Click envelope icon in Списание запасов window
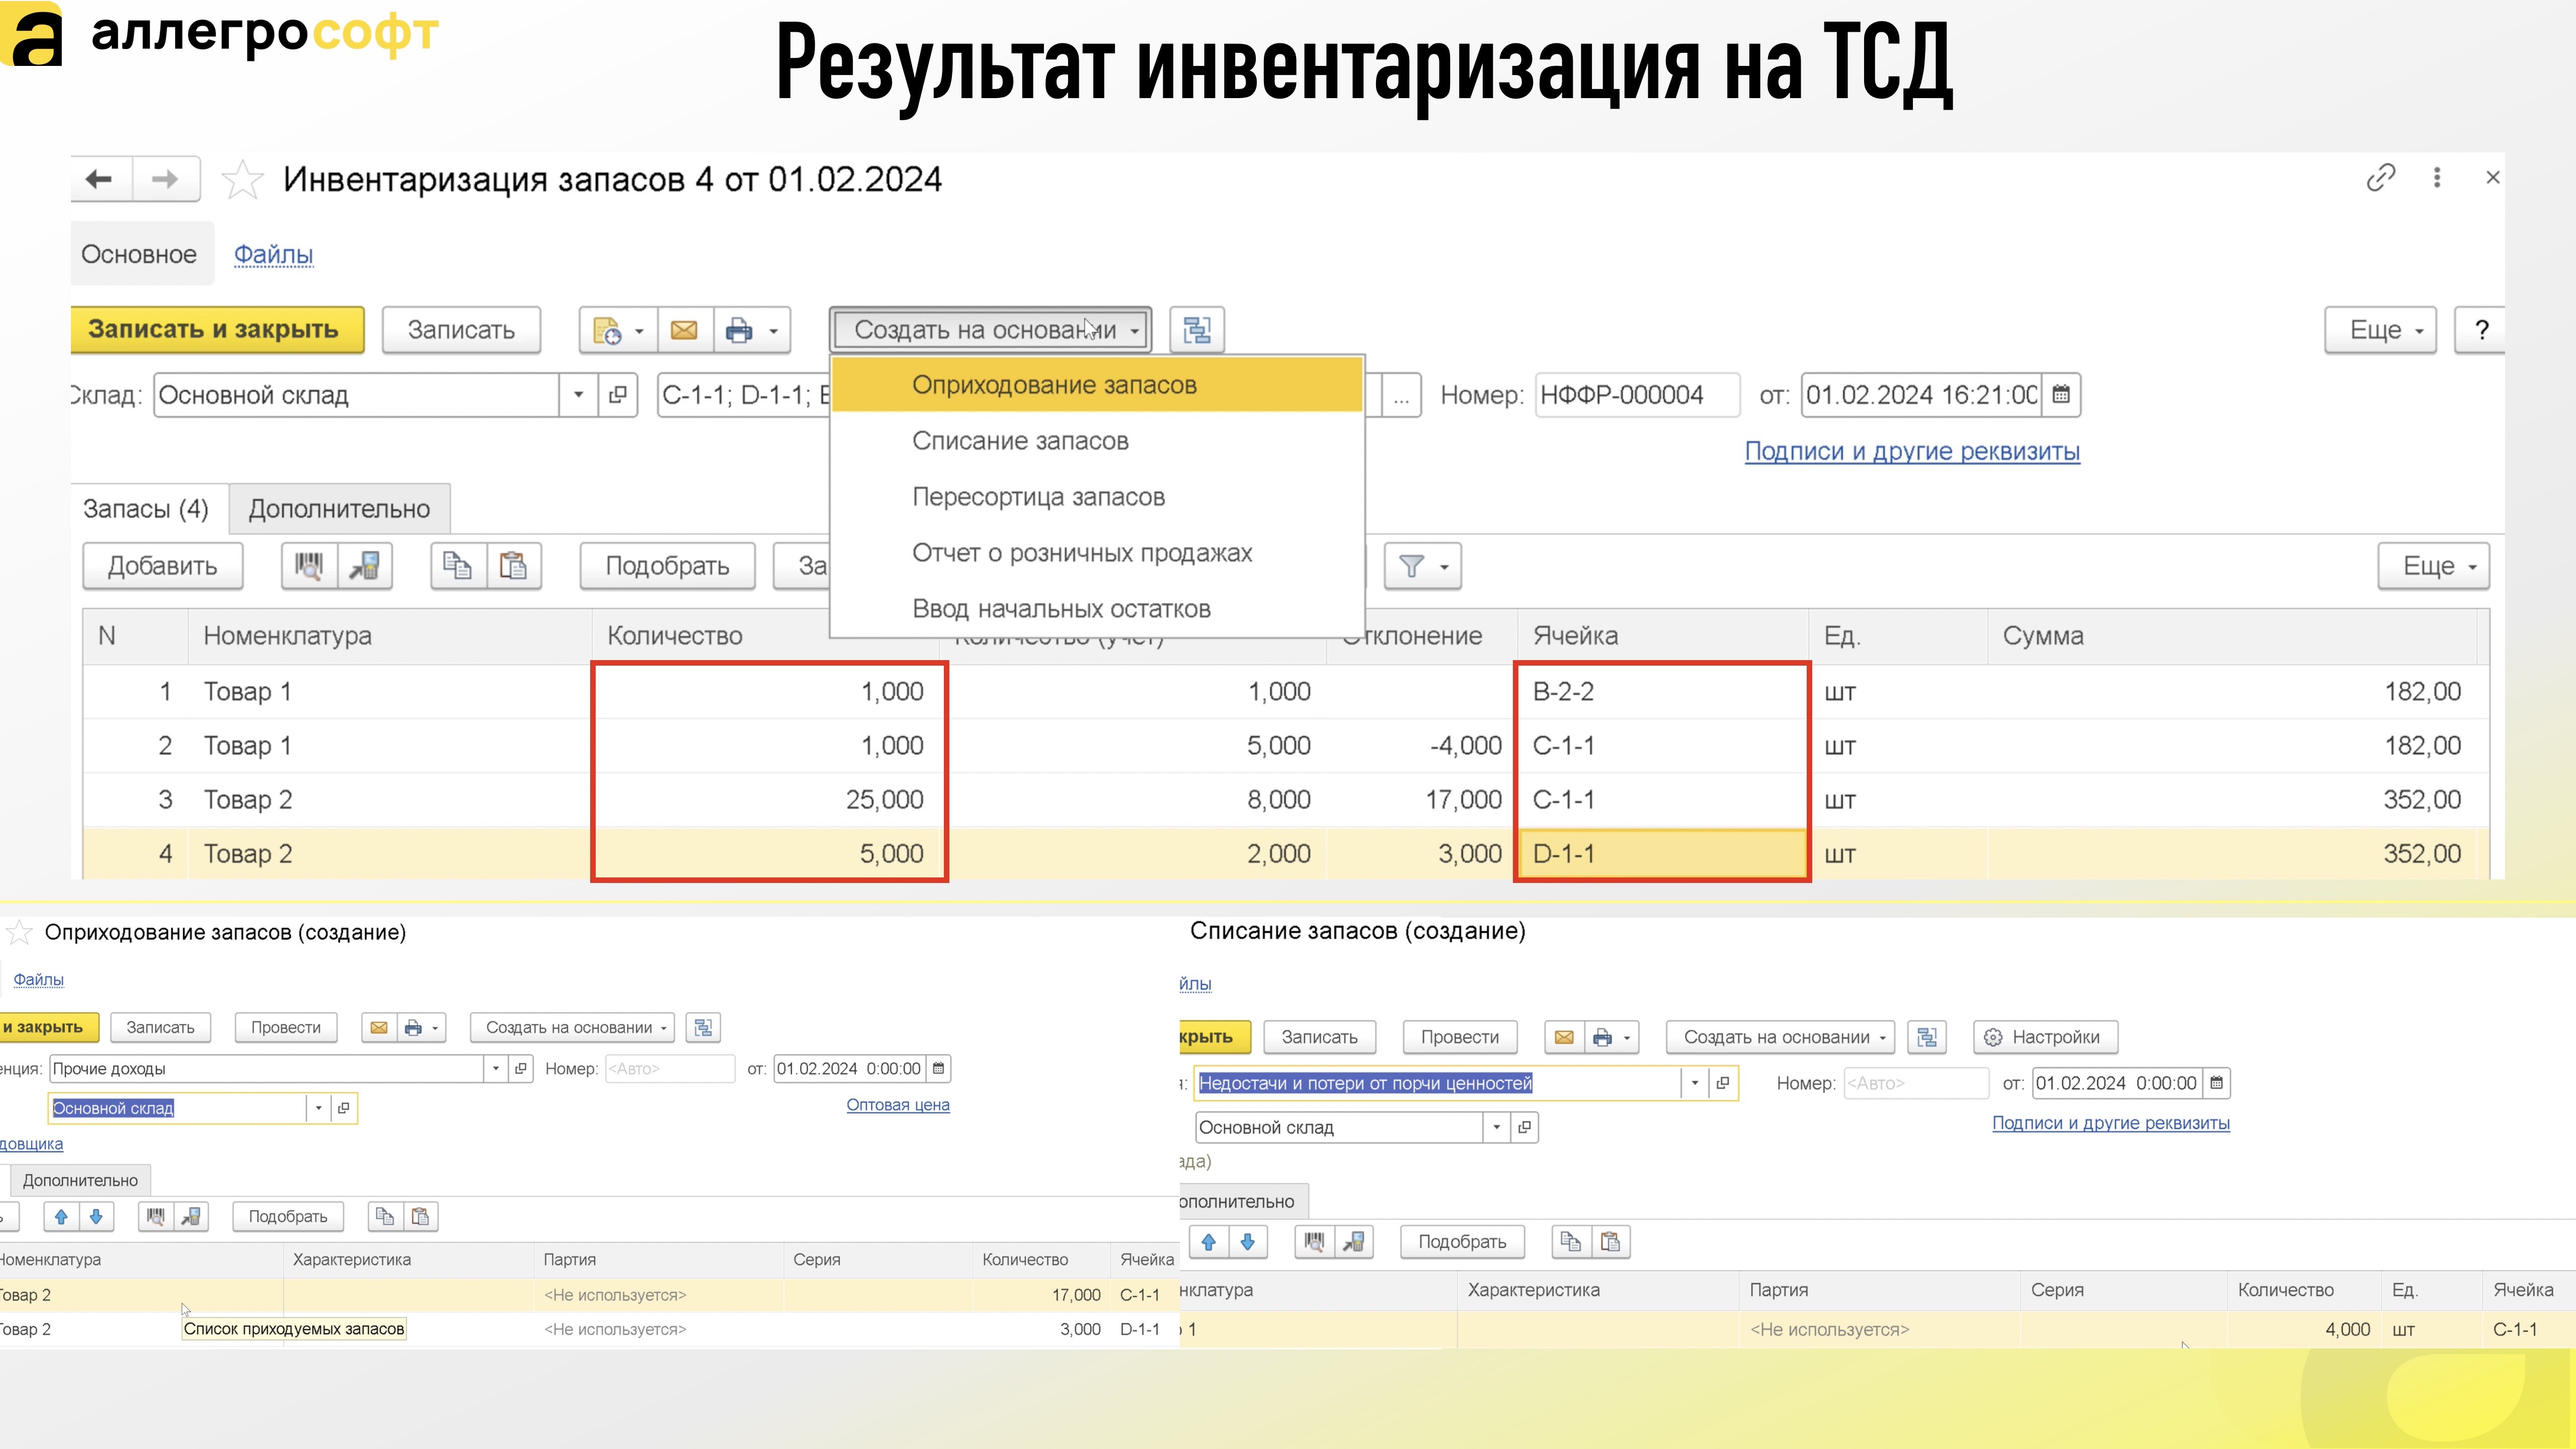Image resolution: width=2576 pixels, height=1449 pixels. [1564, 1038]
